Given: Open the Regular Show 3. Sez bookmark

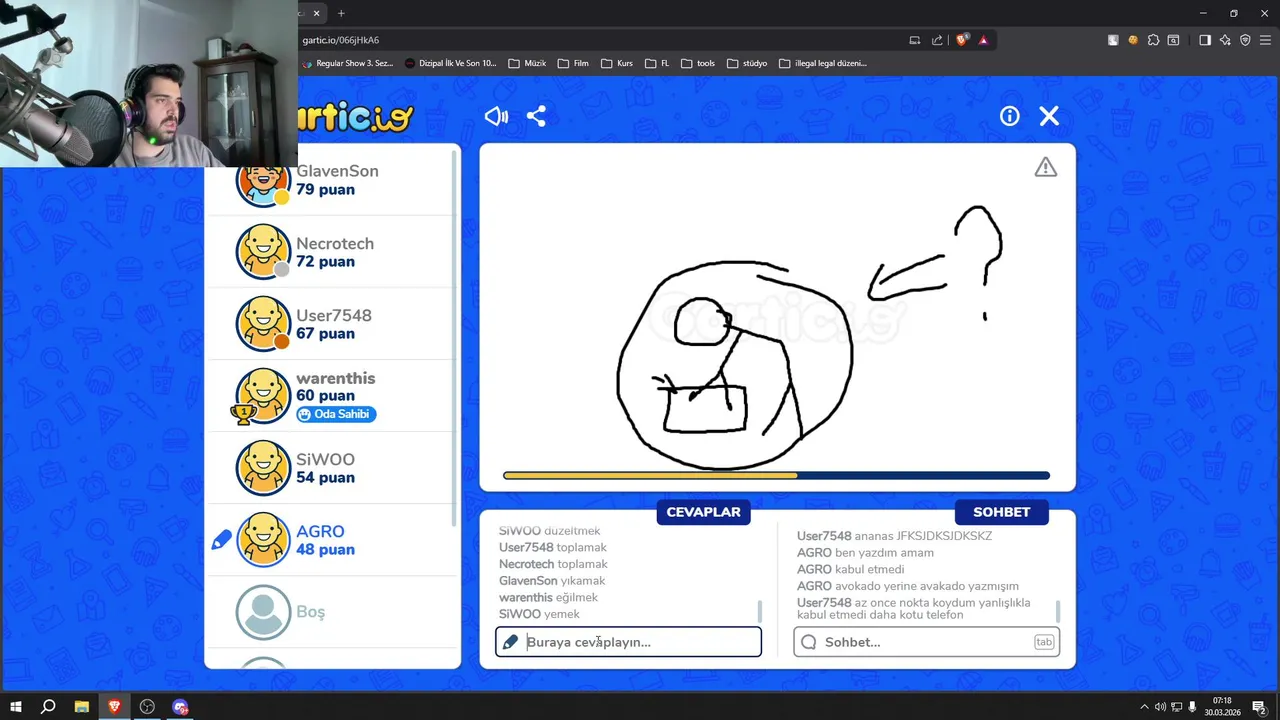Looking at the screenshot, I should (x=348, y=63).
